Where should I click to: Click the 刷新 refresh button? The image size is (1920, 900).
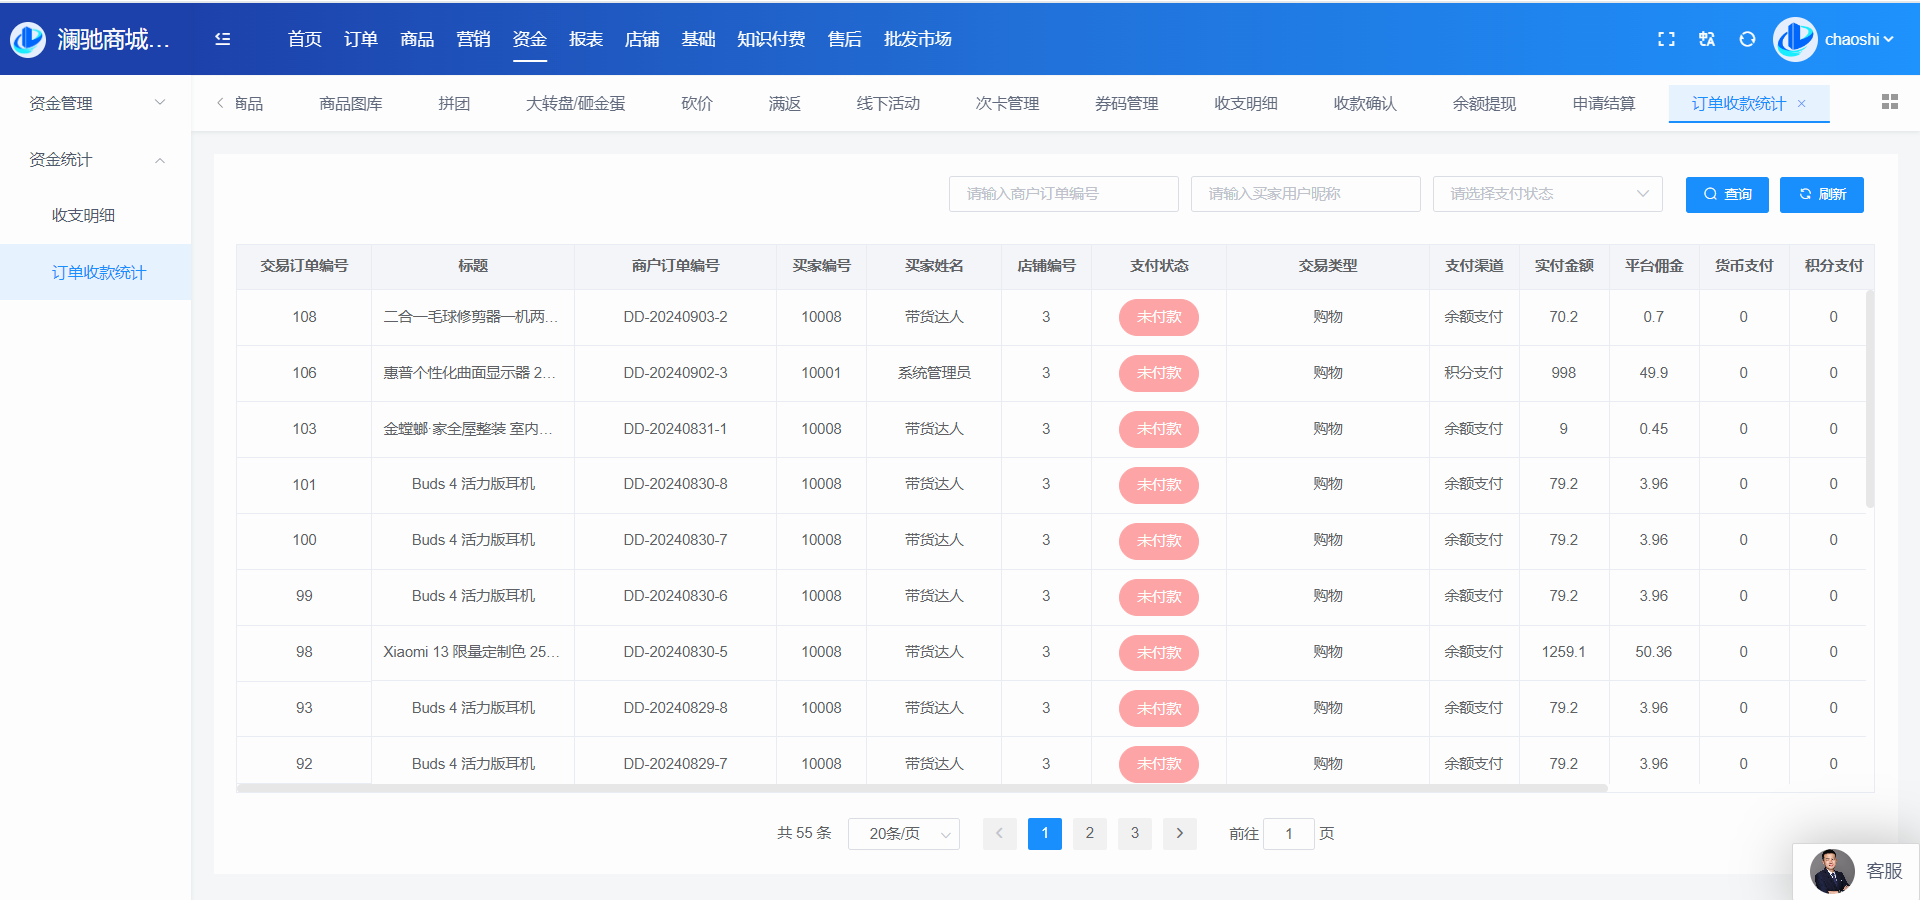tap(1821, 194)
